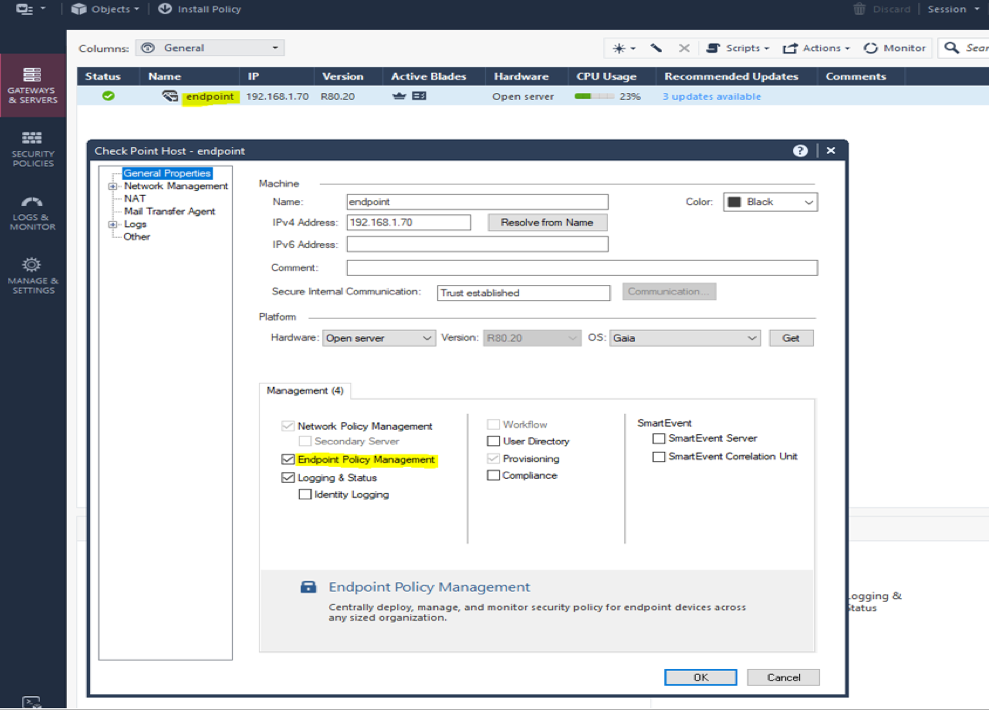Expand the Logs tree node
The image size is (989, 710).
112,224
